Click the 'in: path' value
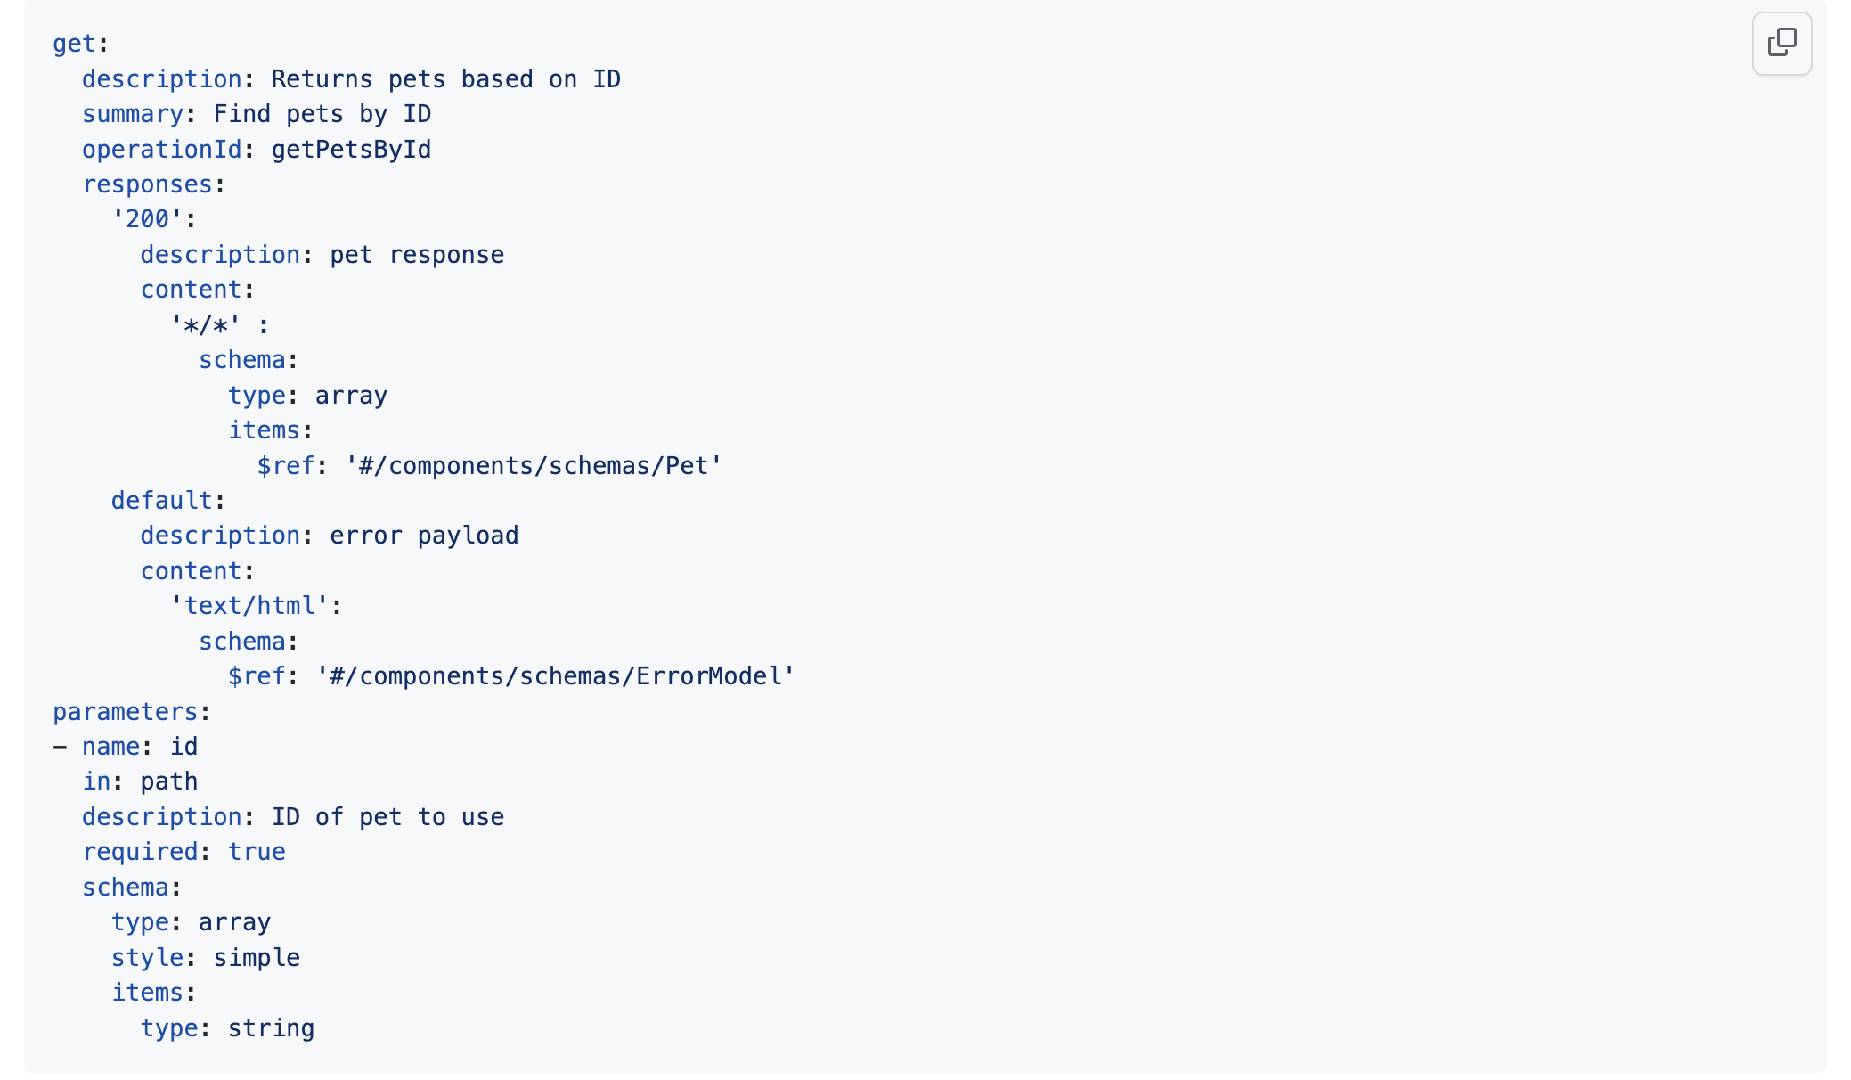 click(x=169, y=782)
